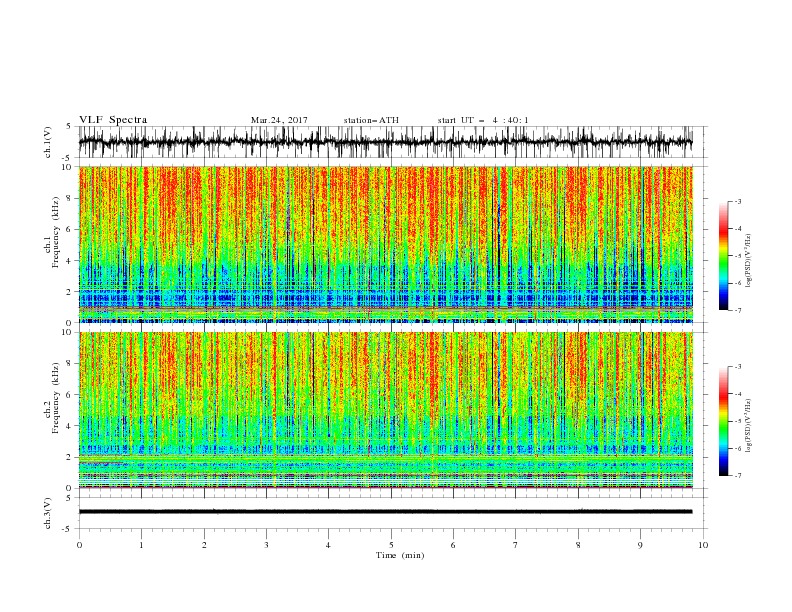This screenshot has height=612, width=792.
Task: Click the '8' kHz tick on ch.2 frequency axis
Action: 70,364
